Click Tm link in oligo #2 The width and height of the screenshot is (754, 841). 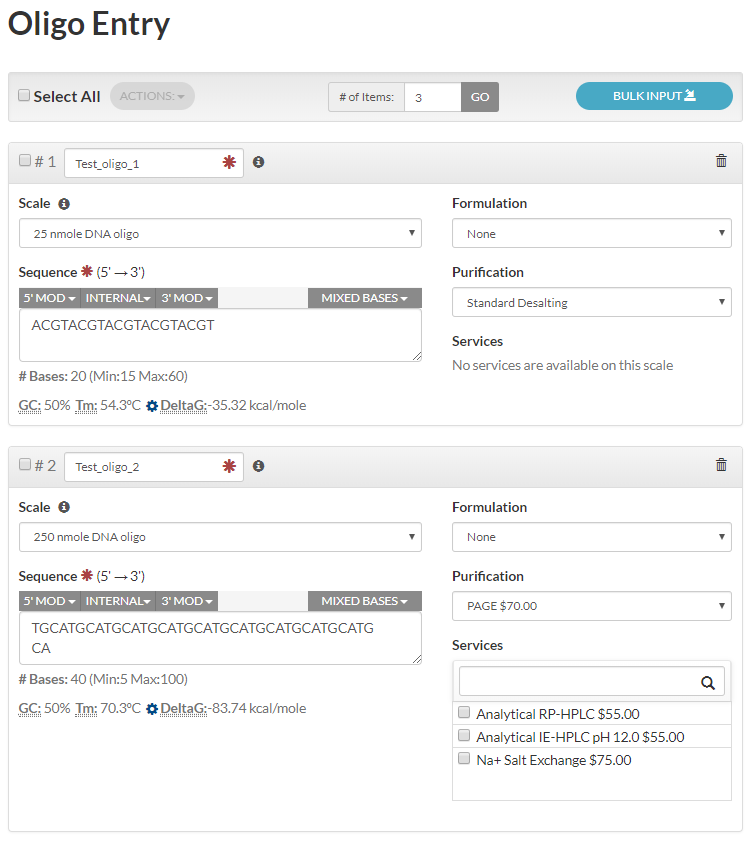point(86,709)
